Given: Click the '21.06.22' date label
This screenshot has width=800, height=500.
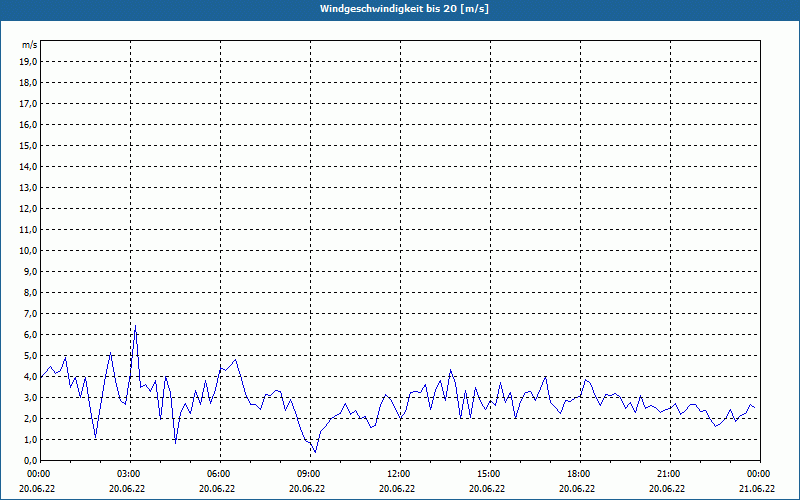Looking at the screenshot, I should [x=757, y=489].
